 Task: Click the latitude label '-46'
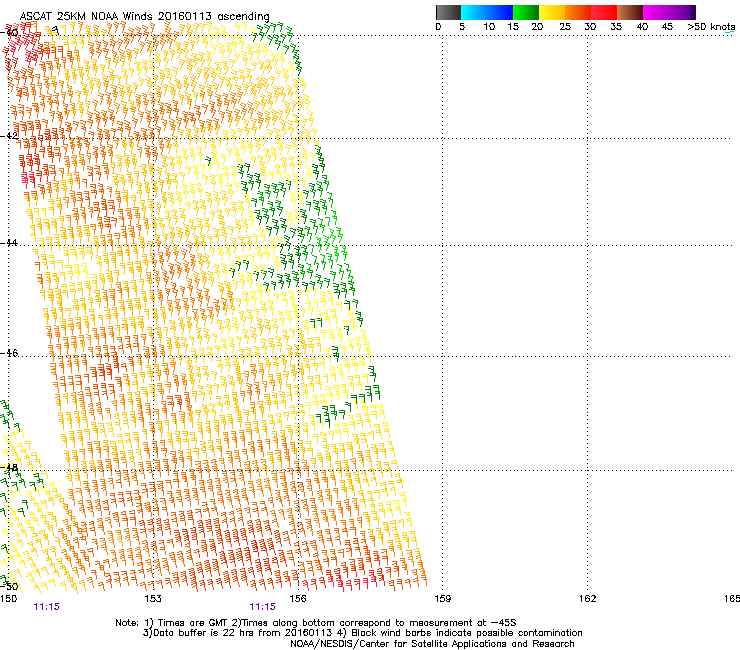pyautogui.click(x=9, y=353)
